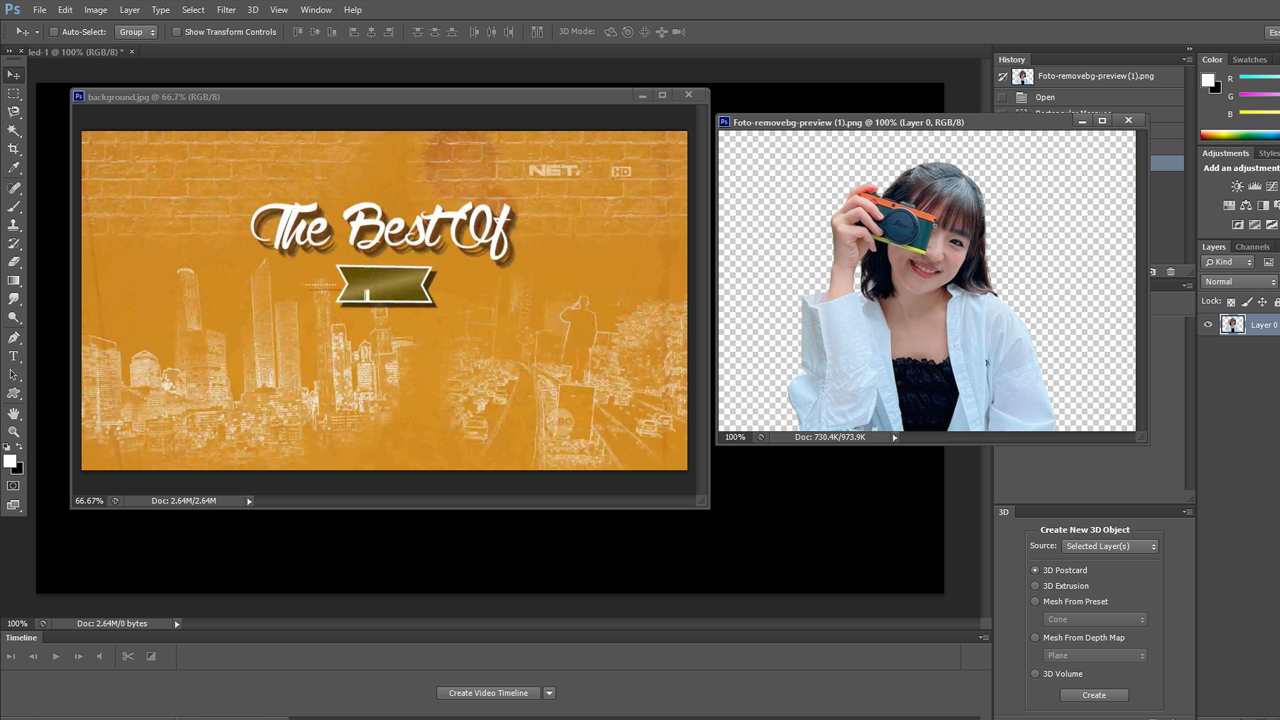The width and height of the screenshot is (1280, 720).
Task: Click the foreground color swatch in toolbox
Action: [10, 462]
